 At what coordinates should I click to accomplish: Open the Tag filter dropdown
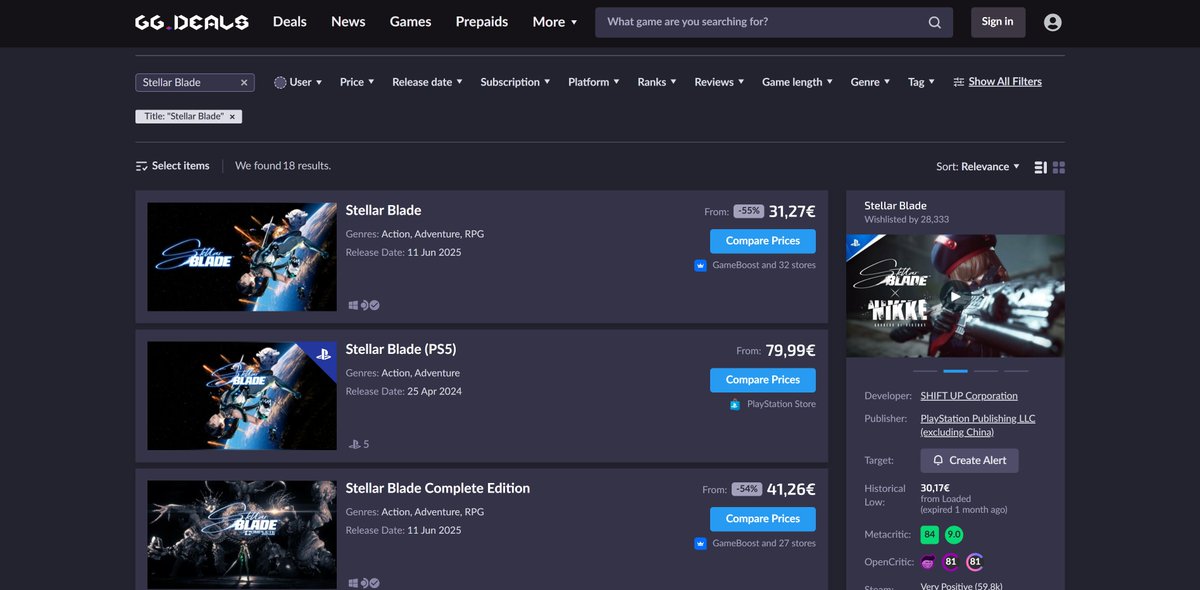(x=921, y=82)
